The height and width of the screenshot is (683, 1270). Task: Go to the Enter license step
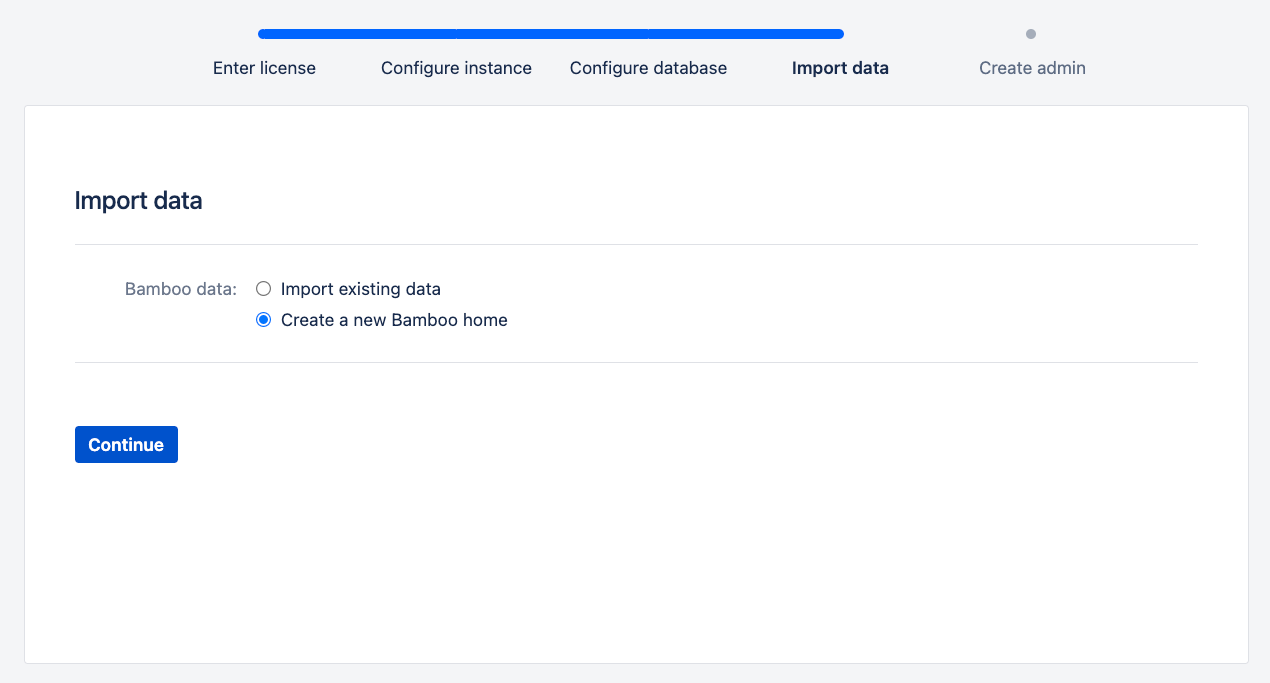tap(264, 68)
